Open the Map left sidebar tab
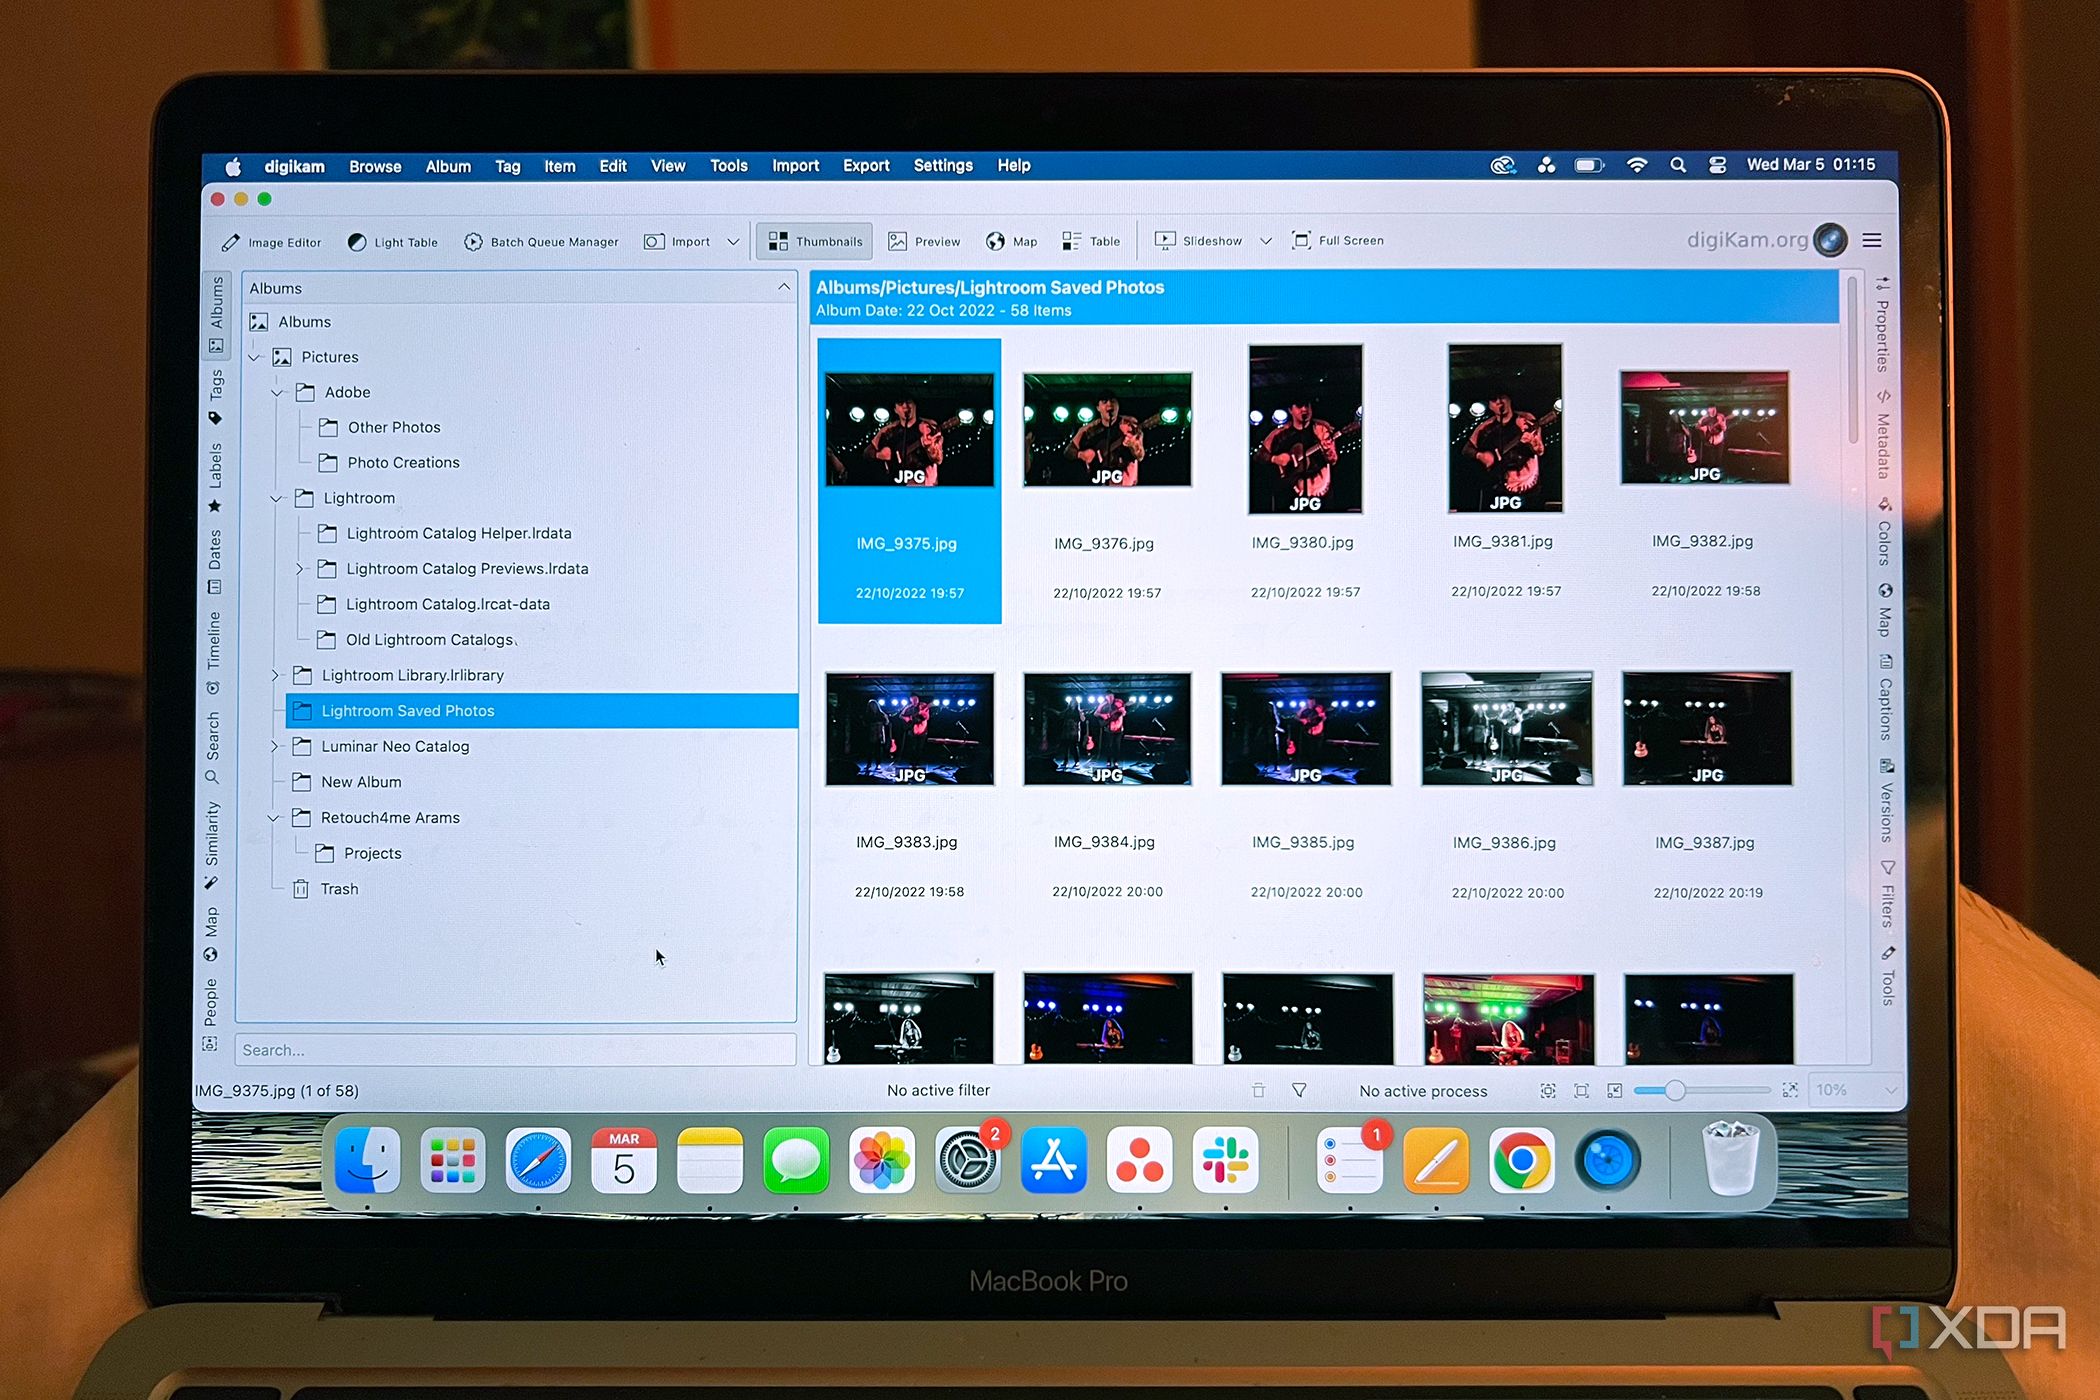This screenshot has height=1400, width=2100. tap(211, 933)
